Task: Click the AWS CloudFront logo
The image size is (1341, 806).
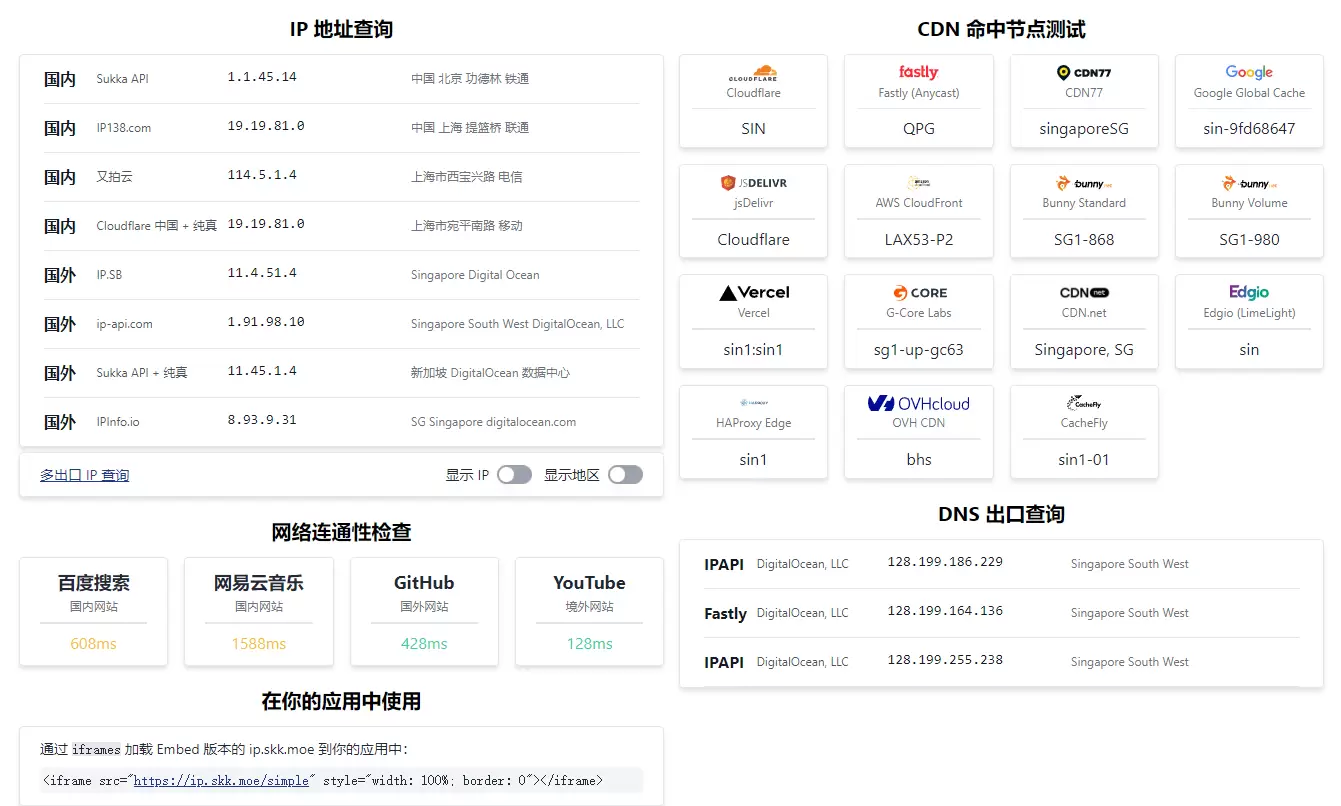Action: (x=918, y=183)
